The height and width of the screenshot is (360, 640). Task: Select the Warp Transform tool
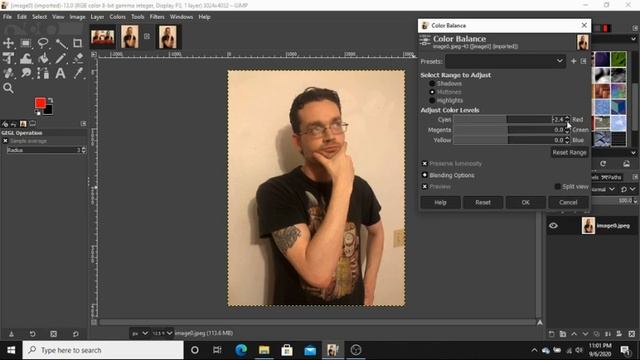pos(26,58)
